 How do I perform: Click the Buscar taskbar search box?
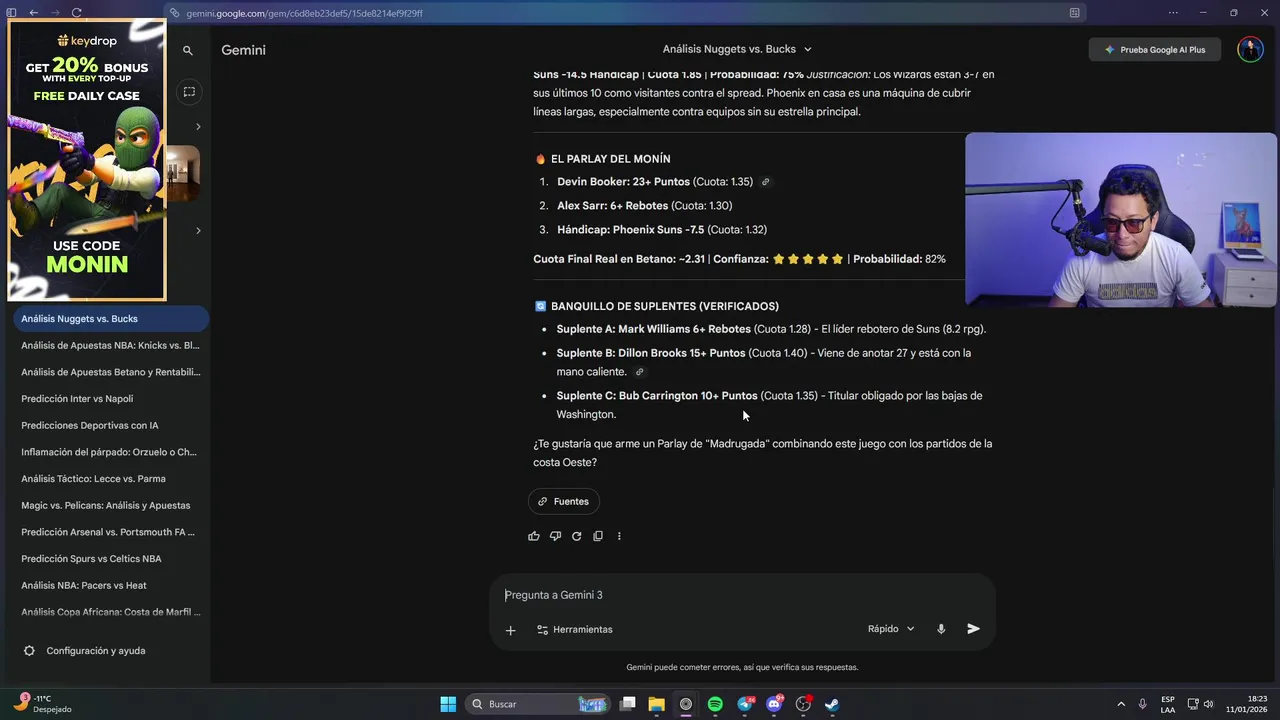(x=540, y=704)
